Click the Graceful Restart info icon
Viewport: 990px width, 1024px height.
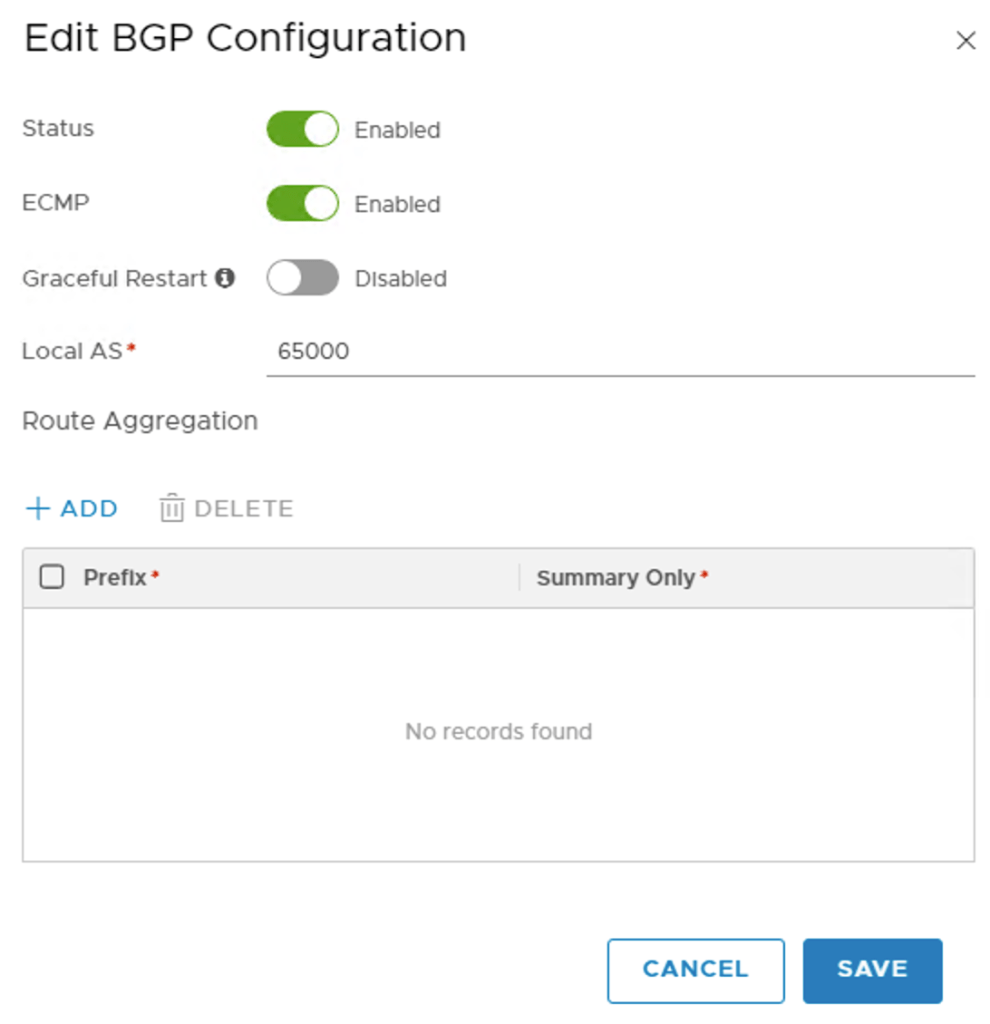[226, 278]
